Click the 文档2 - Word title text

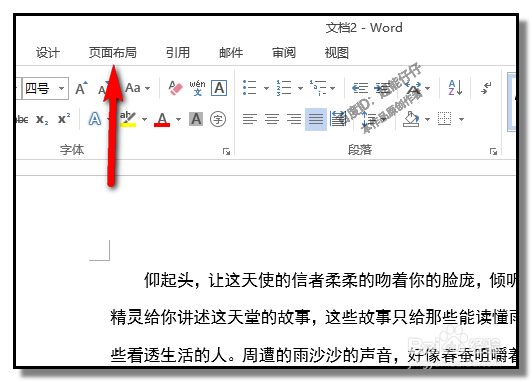pyautogui.click(x=364, y=28)
